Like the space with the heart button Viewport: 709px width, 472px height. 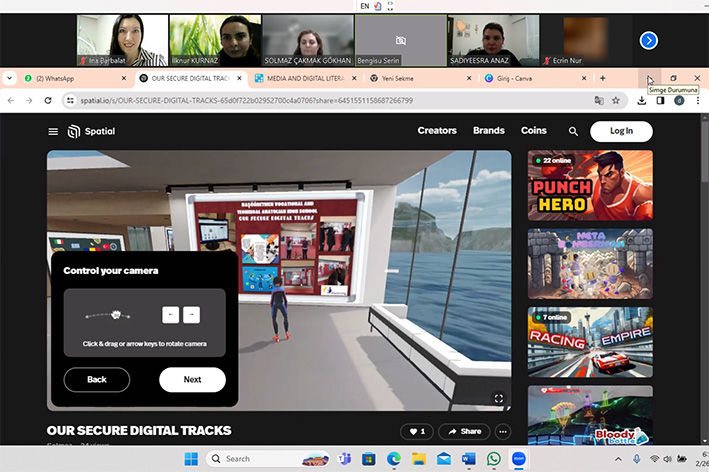click(x=416, y=431)
